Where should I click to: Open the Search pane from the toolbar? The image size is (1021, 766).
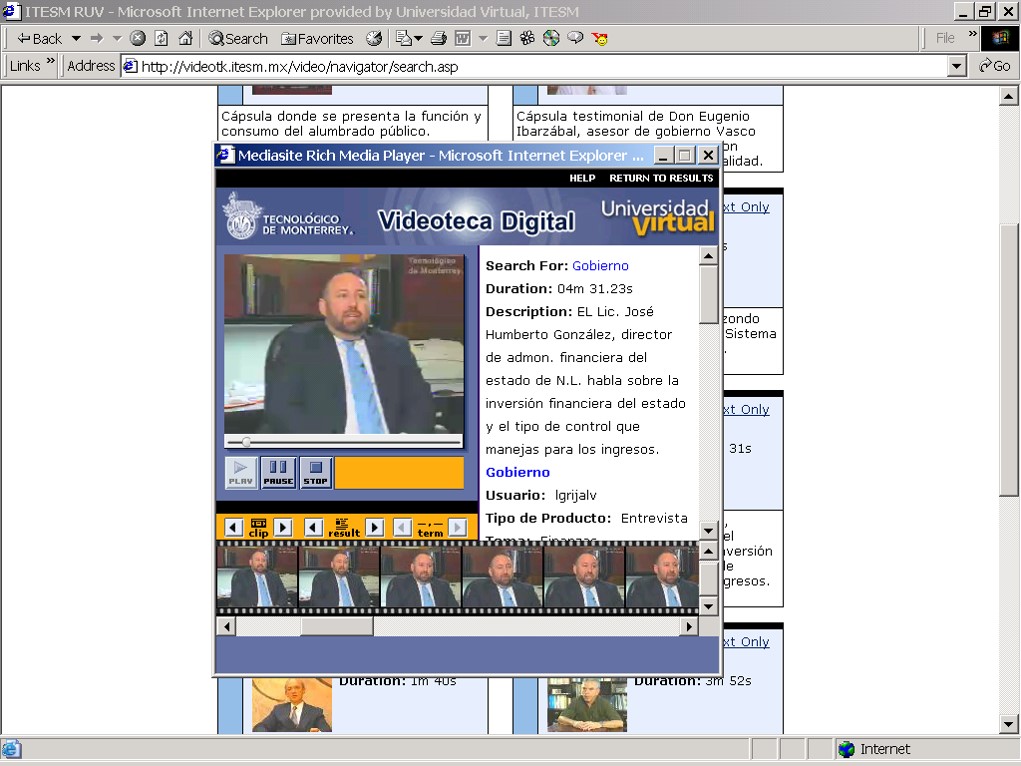pos(238,38)
